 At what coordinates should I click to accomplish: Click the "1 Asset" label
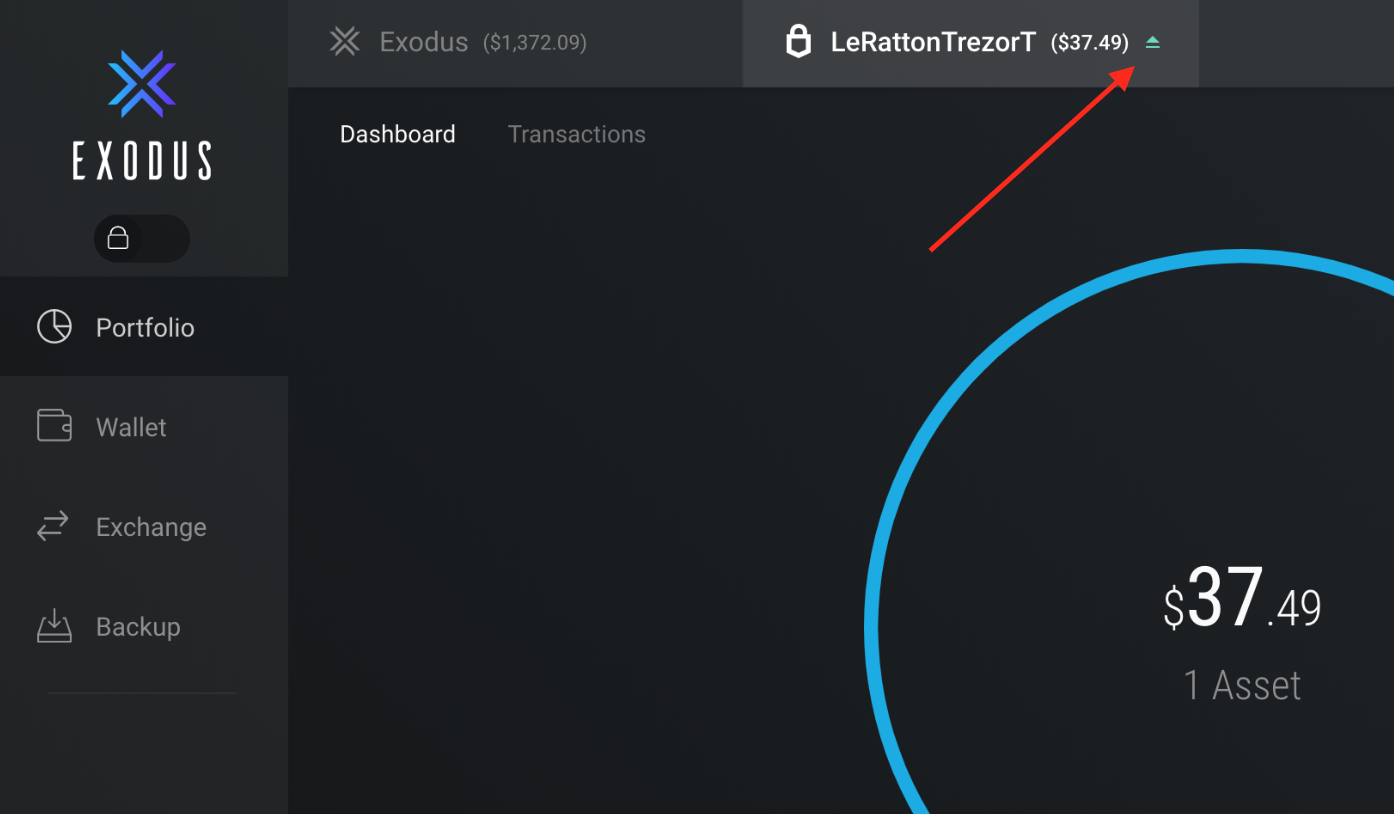click(1242, 686)
